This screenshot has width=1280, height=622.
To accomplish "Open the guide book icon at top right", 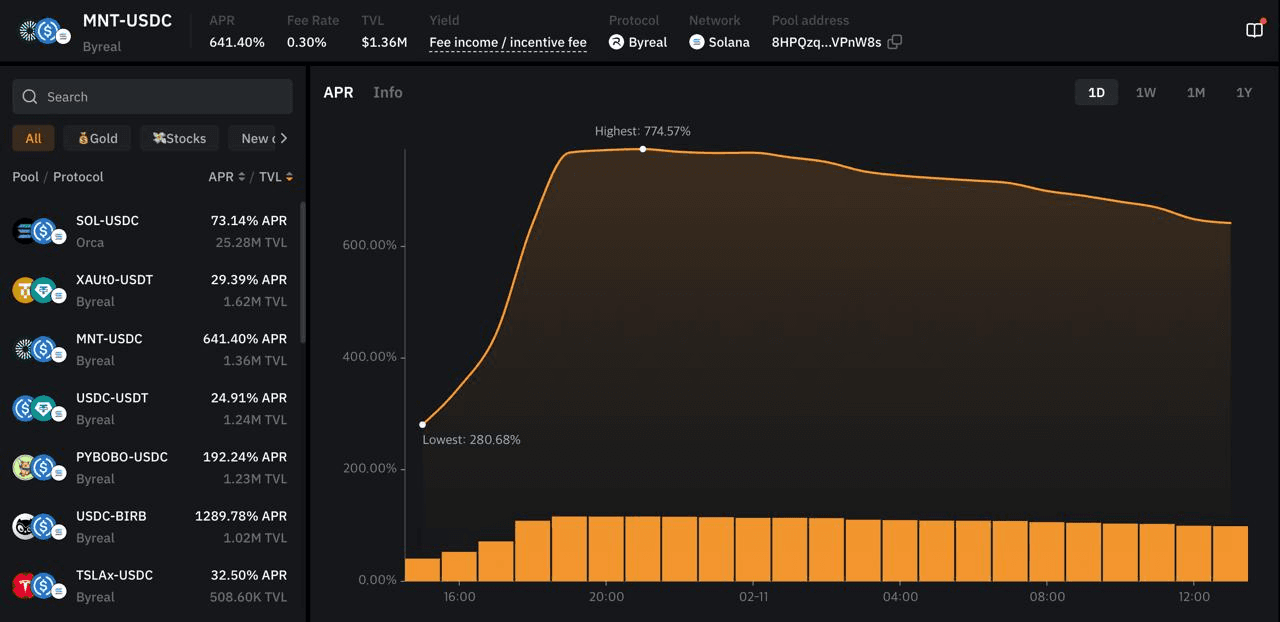I will point(1254,30).
